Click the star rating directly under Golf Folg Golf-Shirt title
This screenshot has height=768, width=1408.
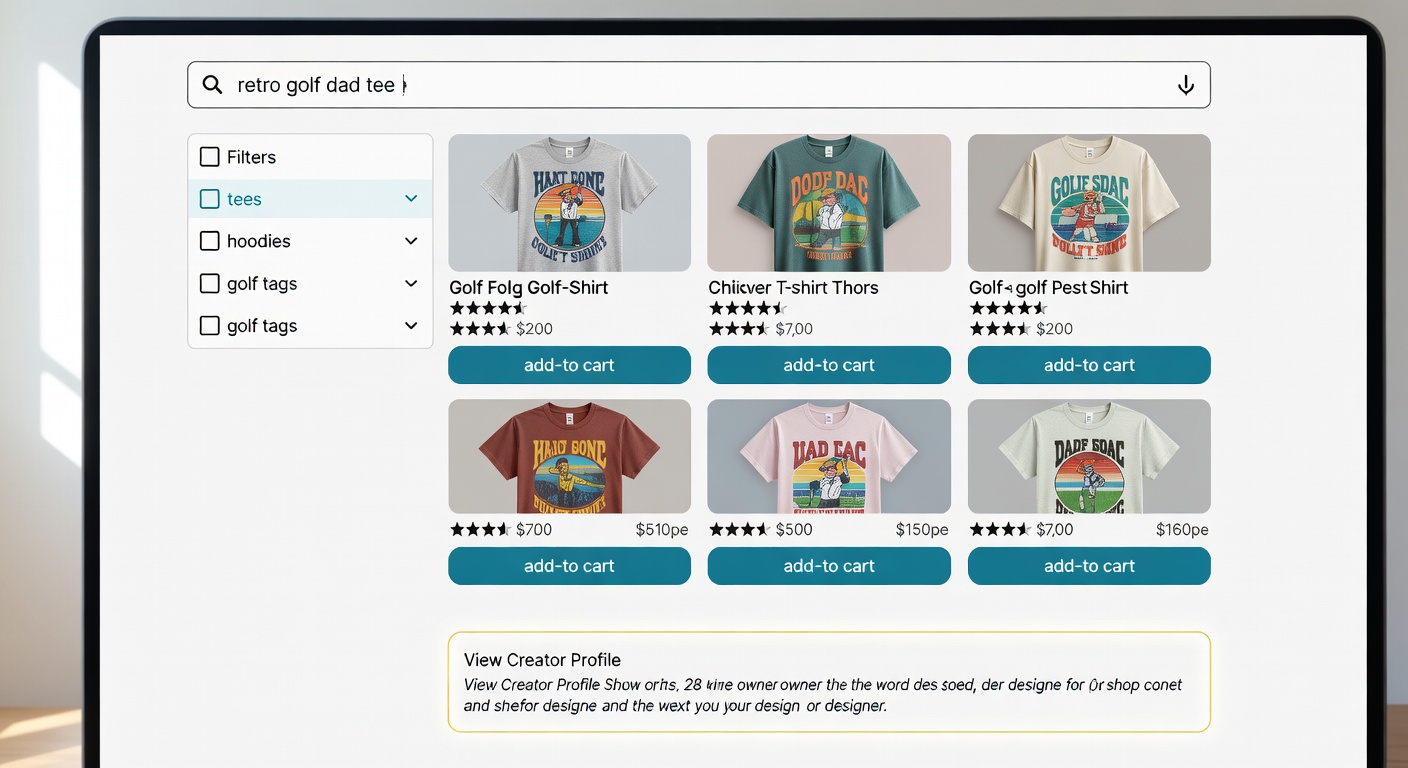488,308
